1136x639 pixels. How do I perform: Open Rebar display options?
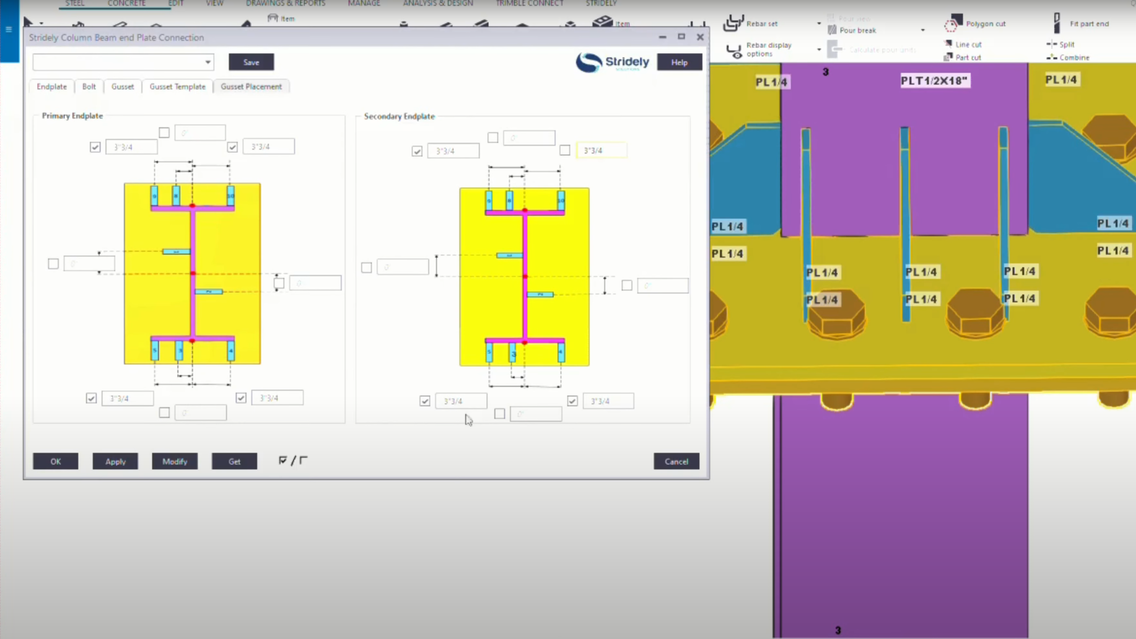click(768, 49)
